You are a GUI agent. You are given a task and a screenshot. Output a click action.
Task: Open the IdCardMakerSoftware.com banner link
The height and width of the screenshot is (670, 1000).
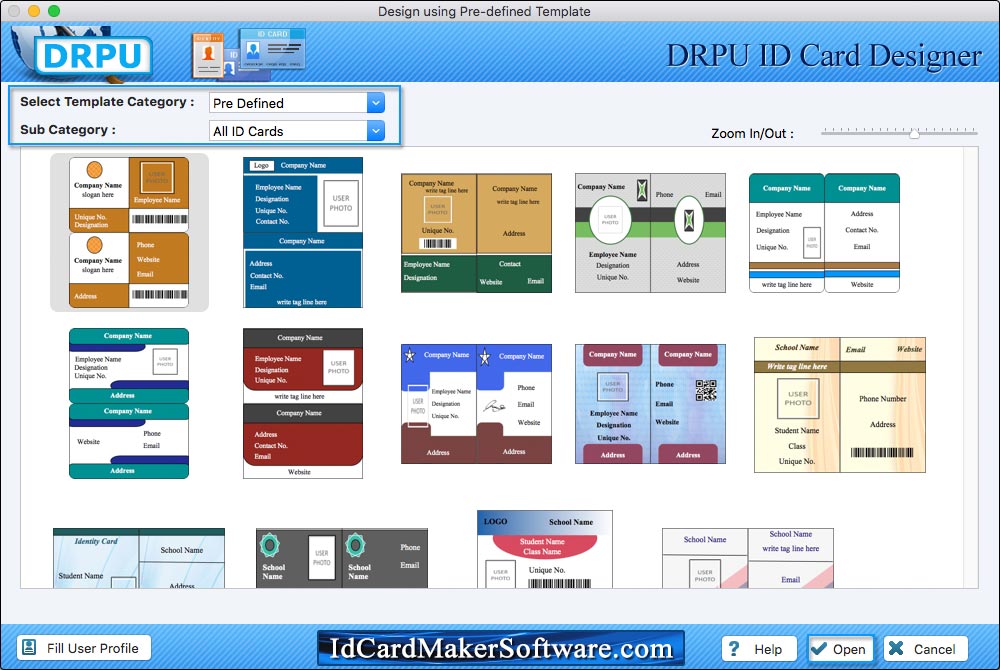[501, 648]
